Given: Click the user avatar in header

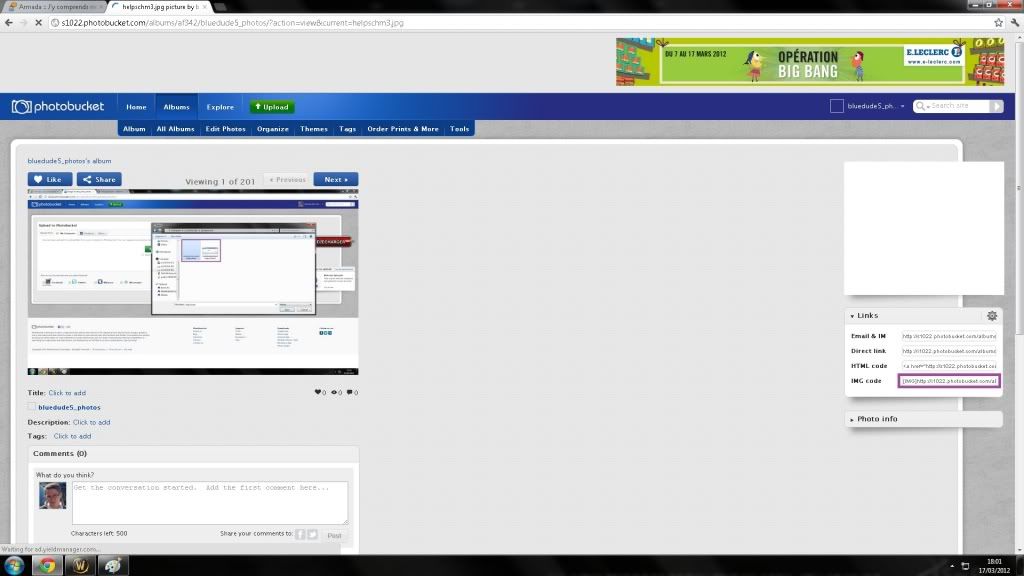Looking at the screenshot, I should 837,106.
